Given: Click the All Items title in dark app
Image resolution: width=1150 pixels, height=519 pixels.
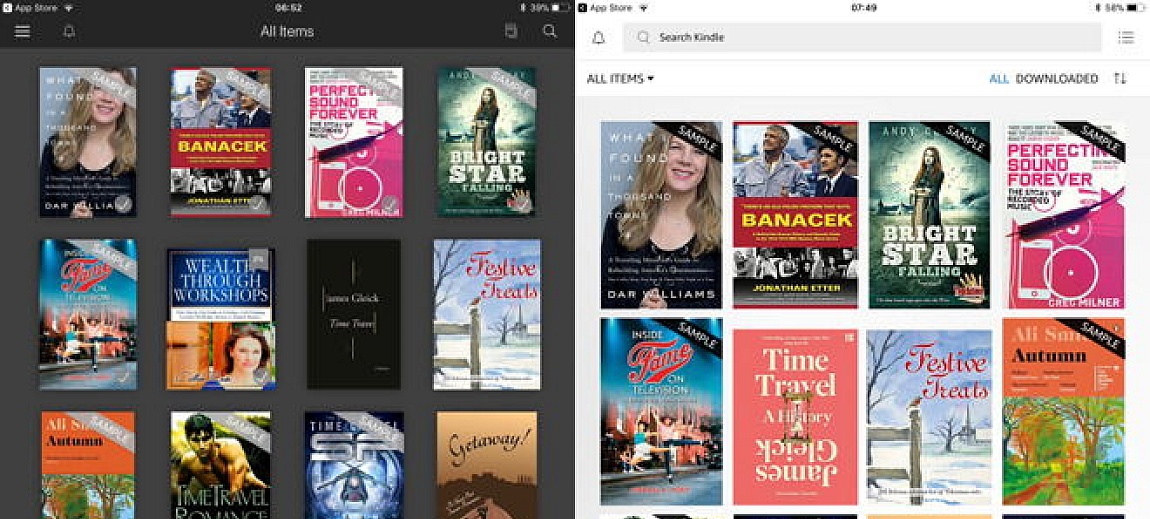Looking at the screenshot, I should point(287,32).
